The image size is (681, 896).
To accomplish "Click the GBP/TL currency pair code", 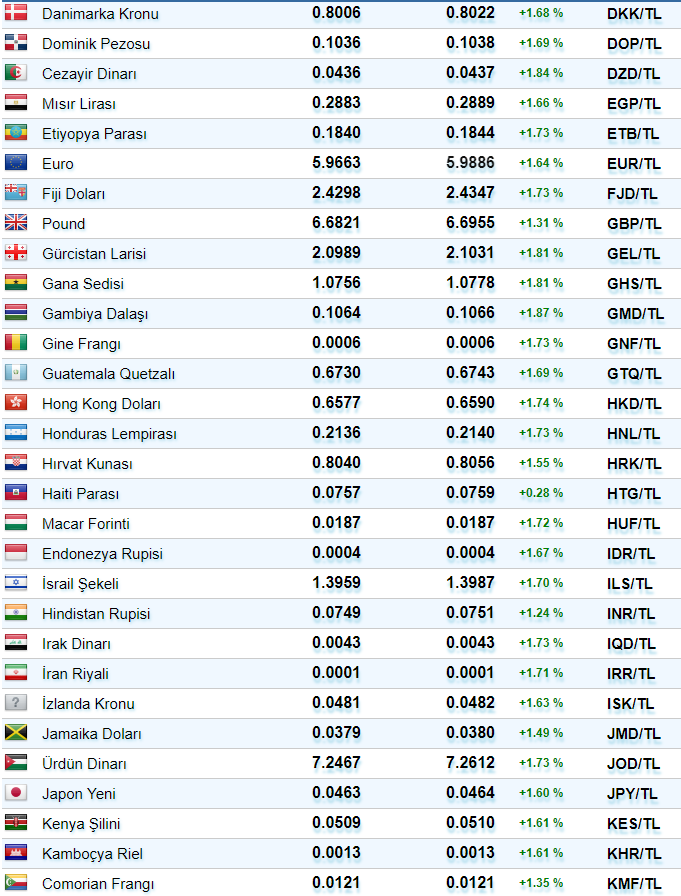I will (633, 224).
